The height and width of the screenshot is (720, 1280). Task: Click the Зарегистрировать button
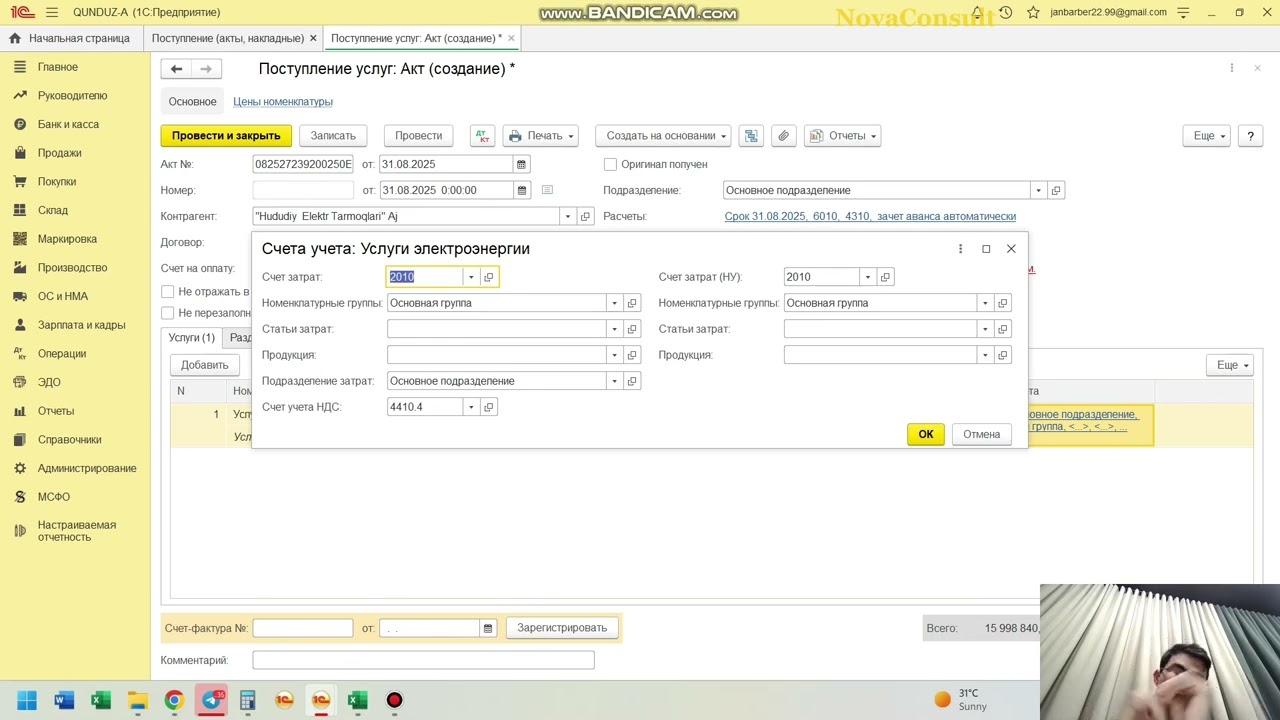click(562, 628)
